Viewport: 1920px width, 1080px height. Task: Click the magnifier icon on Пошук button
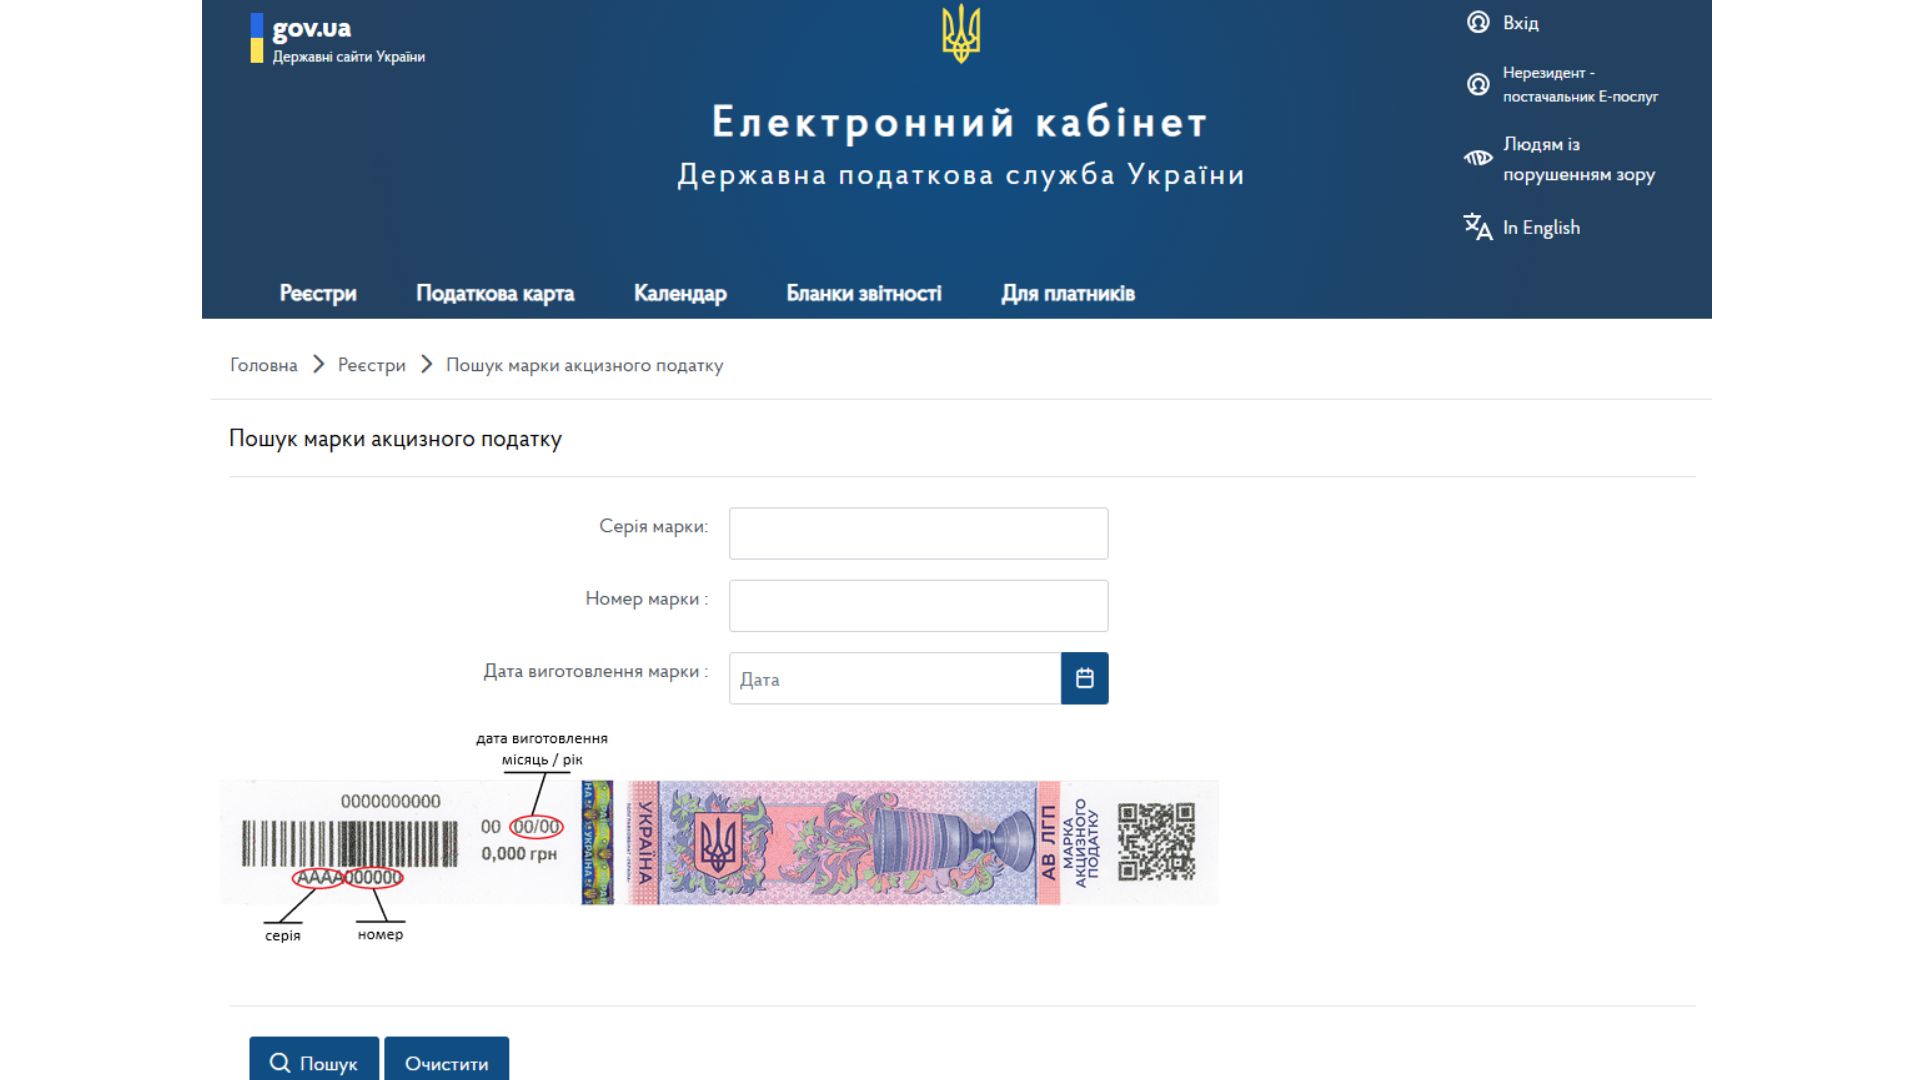click(280, 1063)
